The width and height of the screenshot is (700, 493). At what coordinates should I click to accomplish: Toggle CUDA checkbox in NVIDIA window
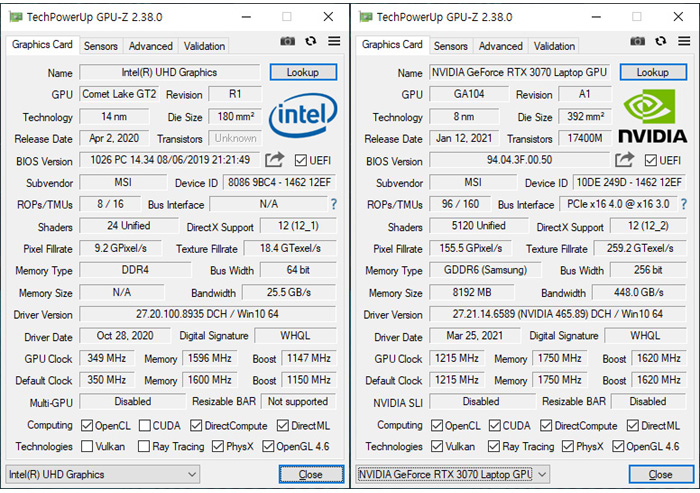click(x=494, y=426)
